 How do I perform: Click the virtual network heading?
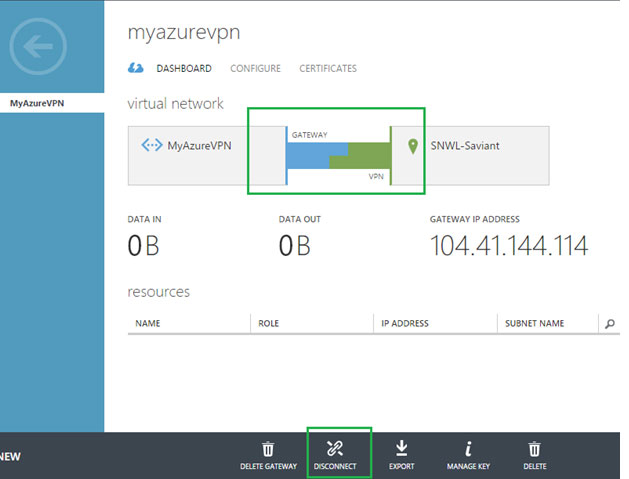(x=175, y=104)
